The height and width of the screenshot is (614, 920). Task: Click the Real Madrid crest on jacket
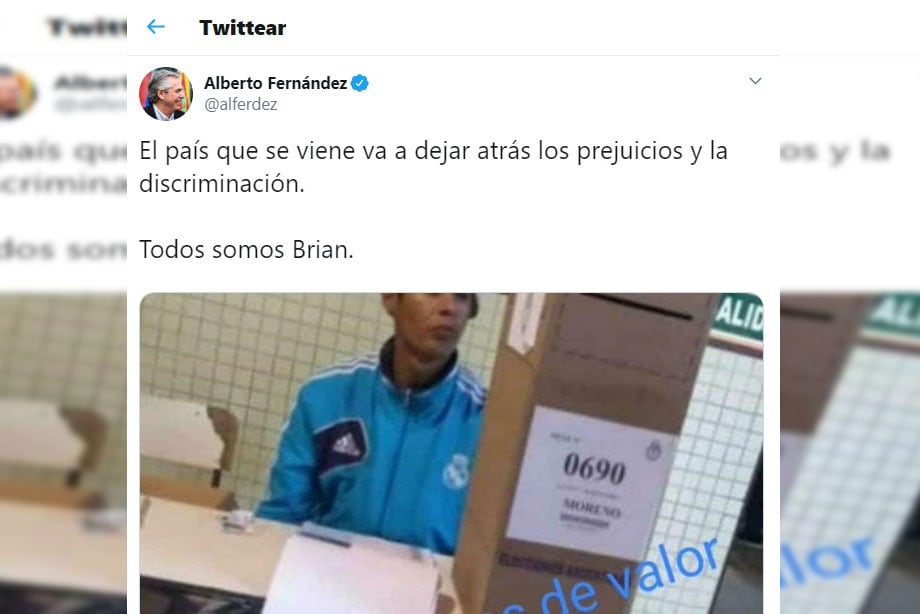pos(456,471)
